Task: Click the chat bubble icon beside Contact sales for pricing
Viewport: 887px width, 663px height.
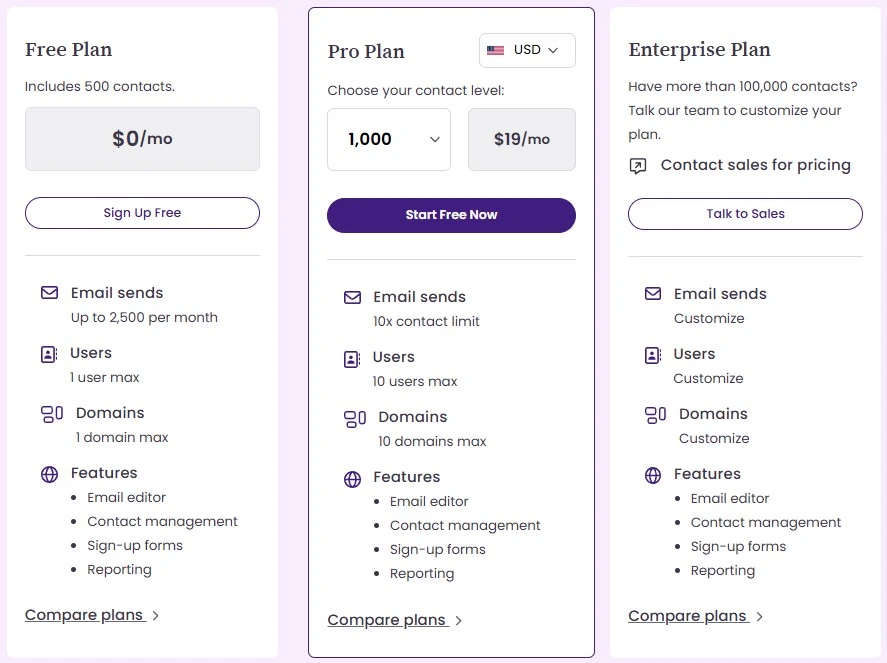Action: (x=640, y=166)
